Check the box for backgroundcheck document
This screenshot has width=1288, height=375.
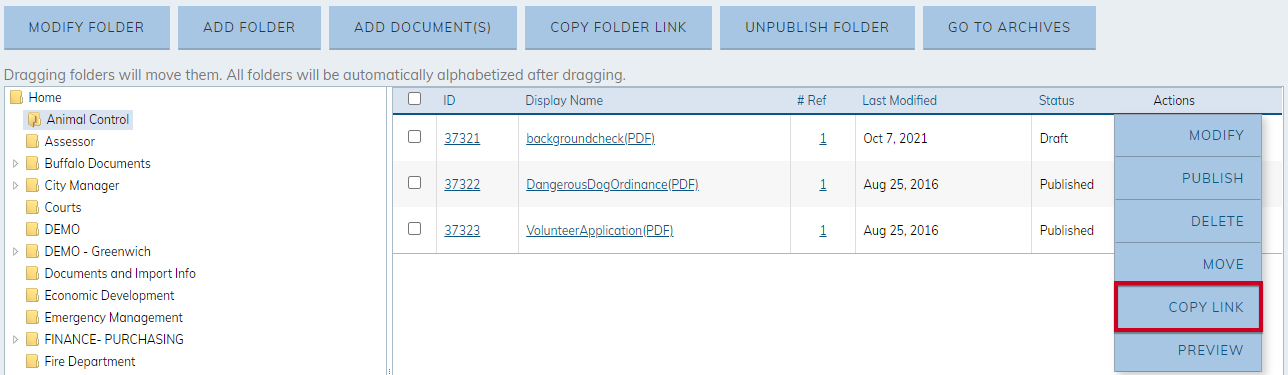415,137
